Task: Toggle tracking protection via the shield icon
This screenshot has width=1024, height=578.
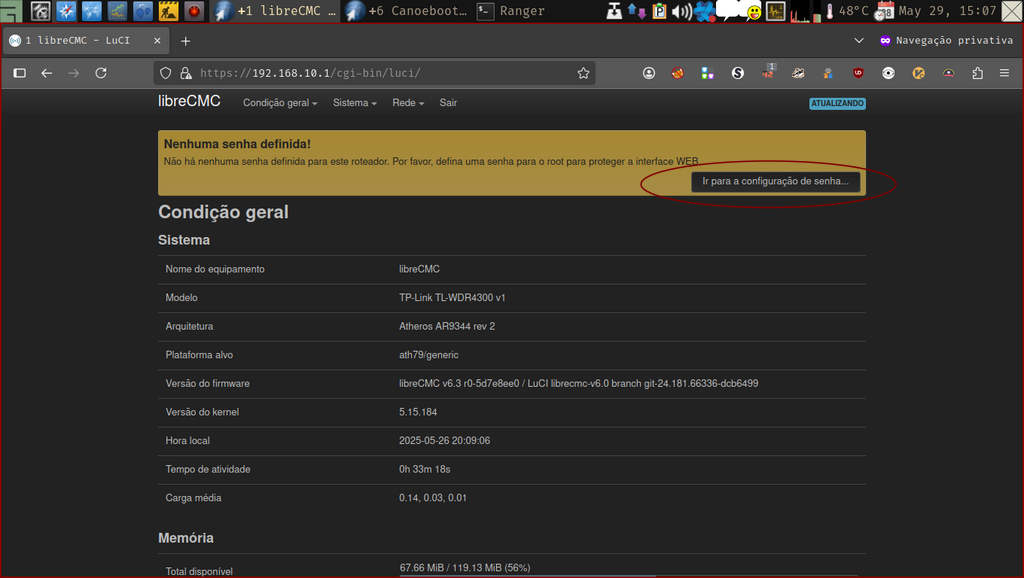Action: tap(163, 72)
